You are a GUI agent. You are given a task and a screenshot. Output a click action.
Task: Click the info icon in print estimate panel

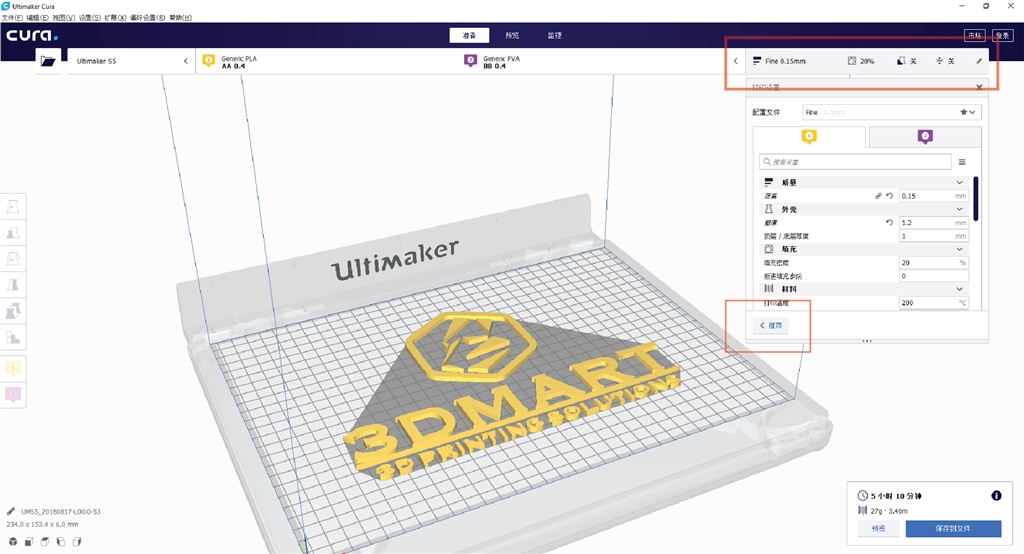coord(996,495)
